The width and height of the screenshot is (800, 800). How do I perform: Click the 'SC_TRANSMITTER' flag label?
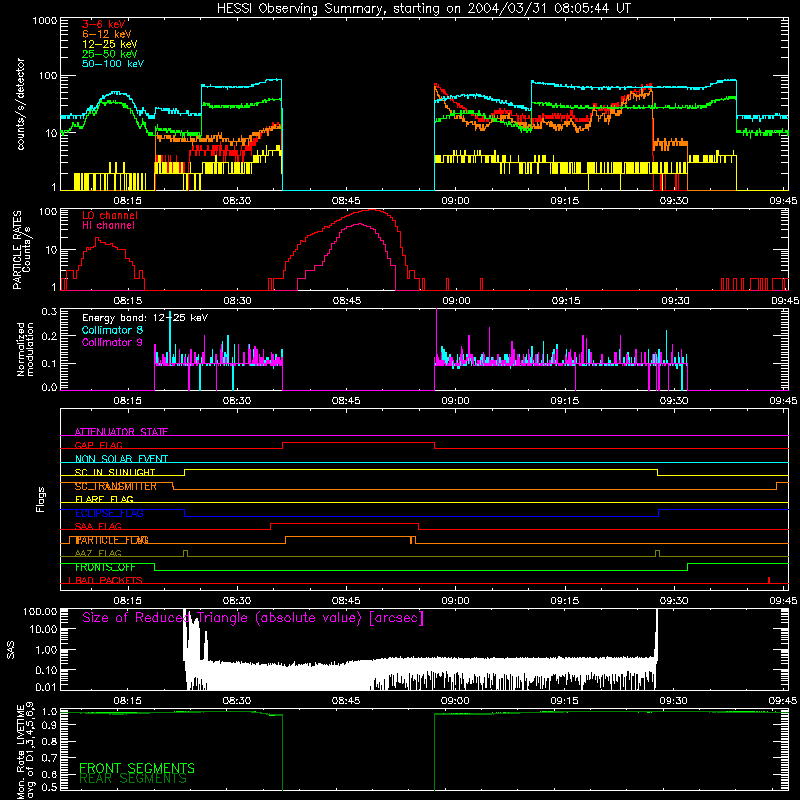tap(116, 486)
